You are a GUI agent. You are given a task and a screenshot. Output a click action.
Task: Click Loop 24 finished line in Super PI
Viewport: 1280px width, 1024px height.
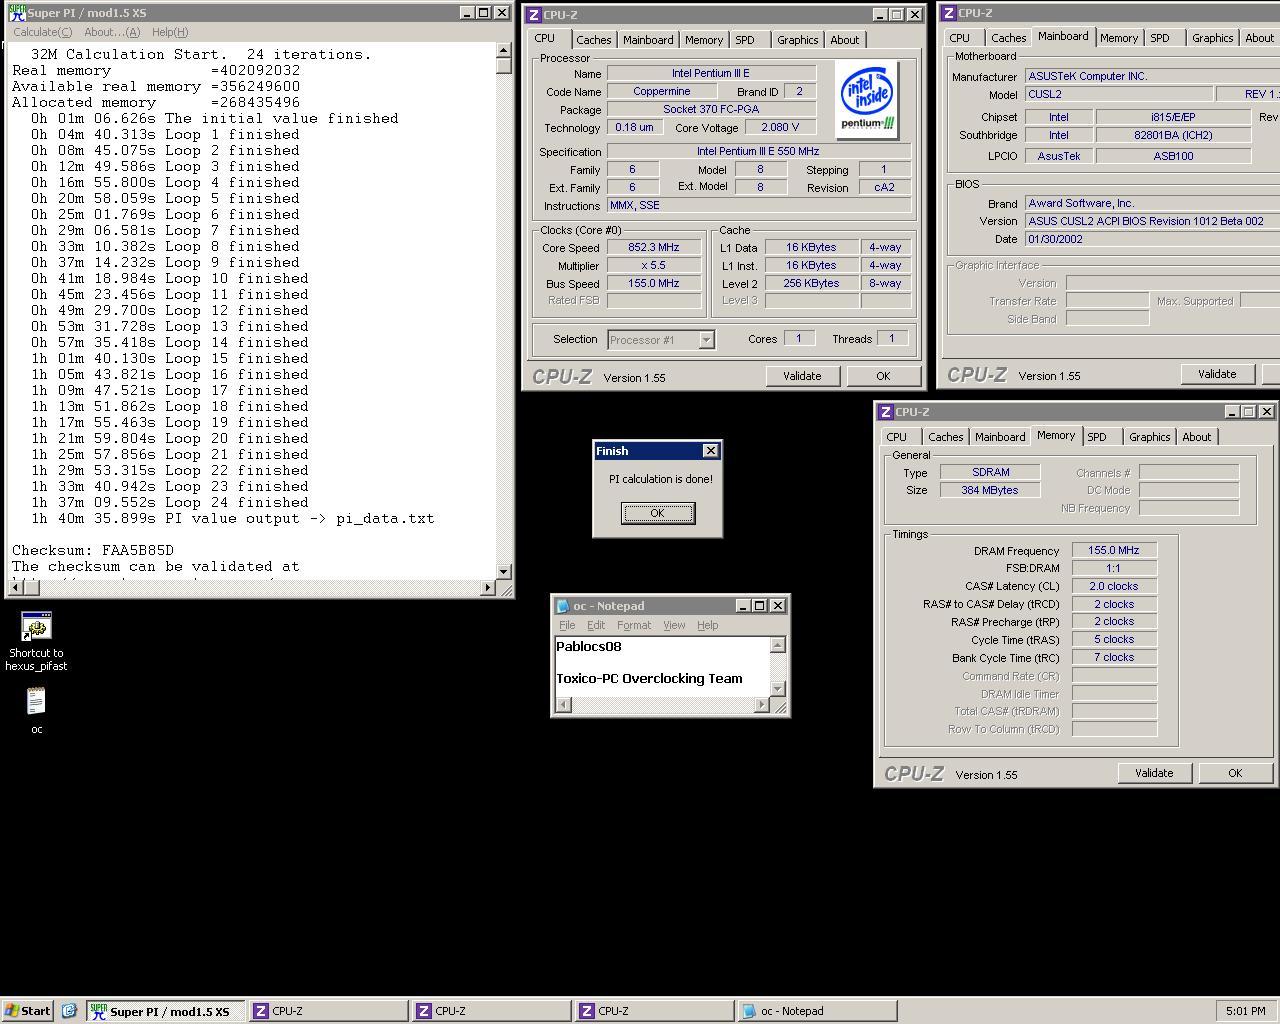(x=170, y=502)
